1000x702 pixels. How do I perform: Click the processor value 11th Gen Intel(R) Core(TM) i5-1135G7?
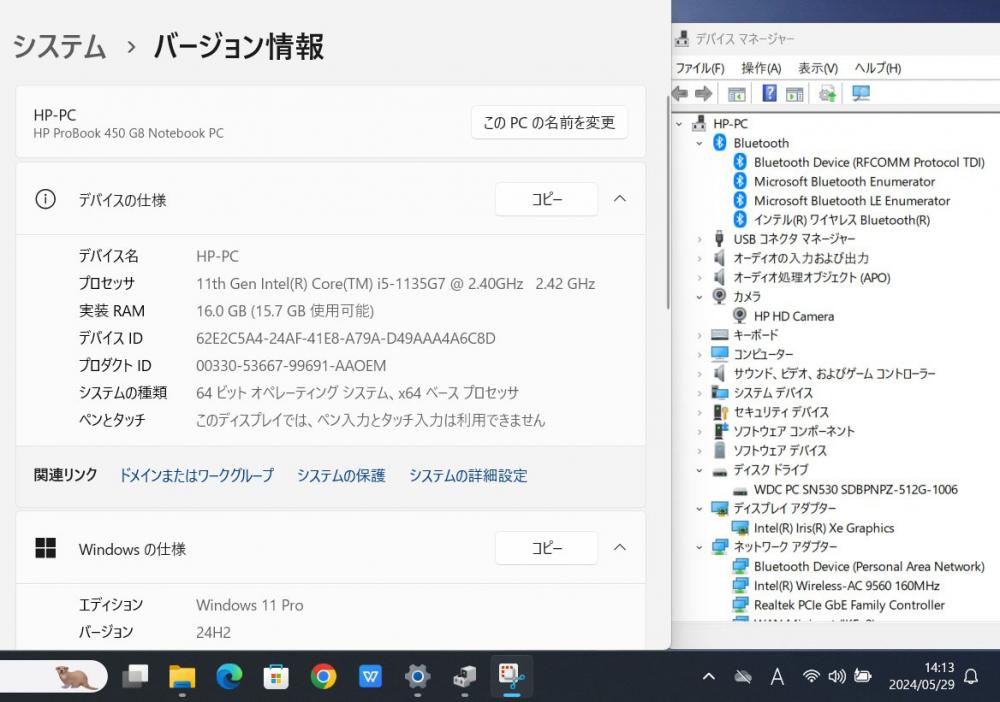[395, 284]
